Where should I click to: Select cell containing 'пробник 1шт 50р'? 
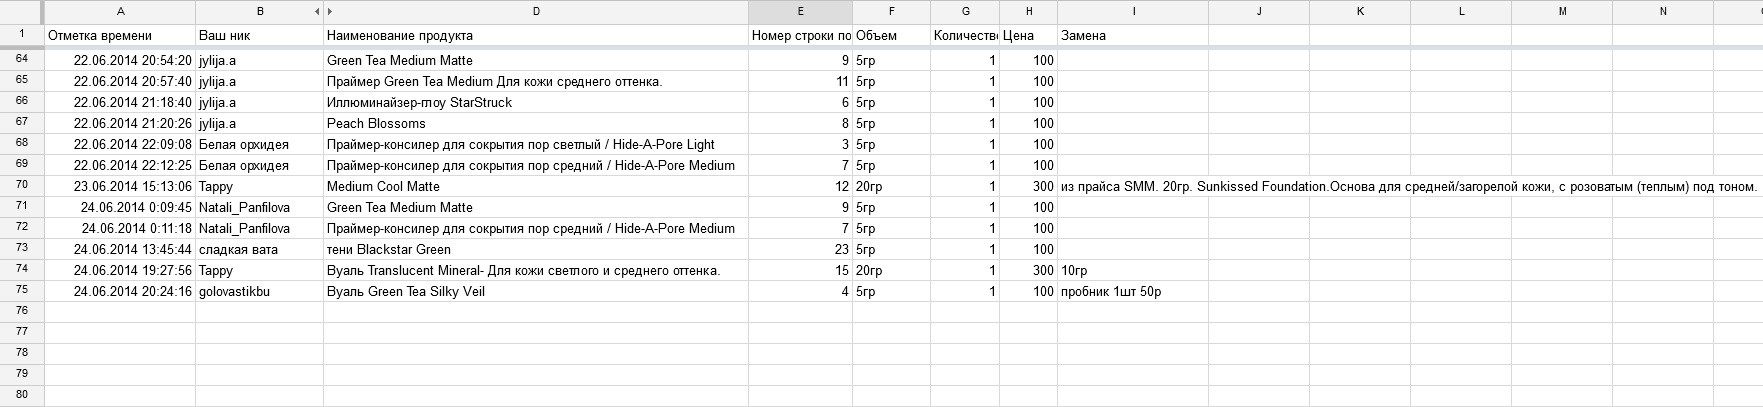pyautogui.click(x=1133, y=291)
